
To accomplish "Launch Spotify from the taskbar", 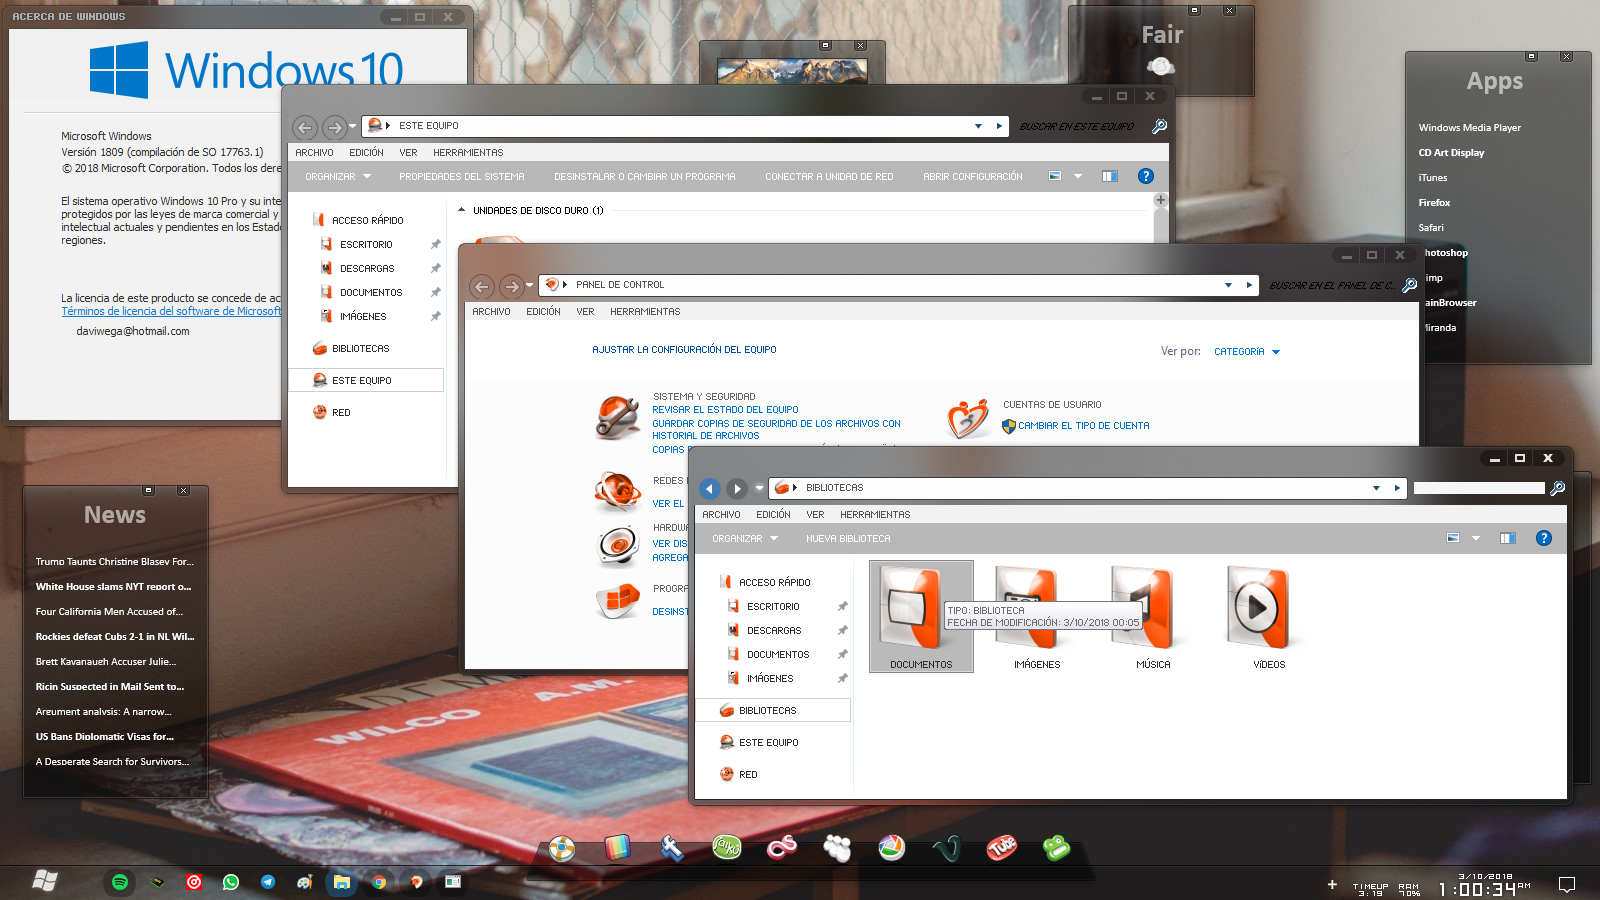I will click(120, 882).
